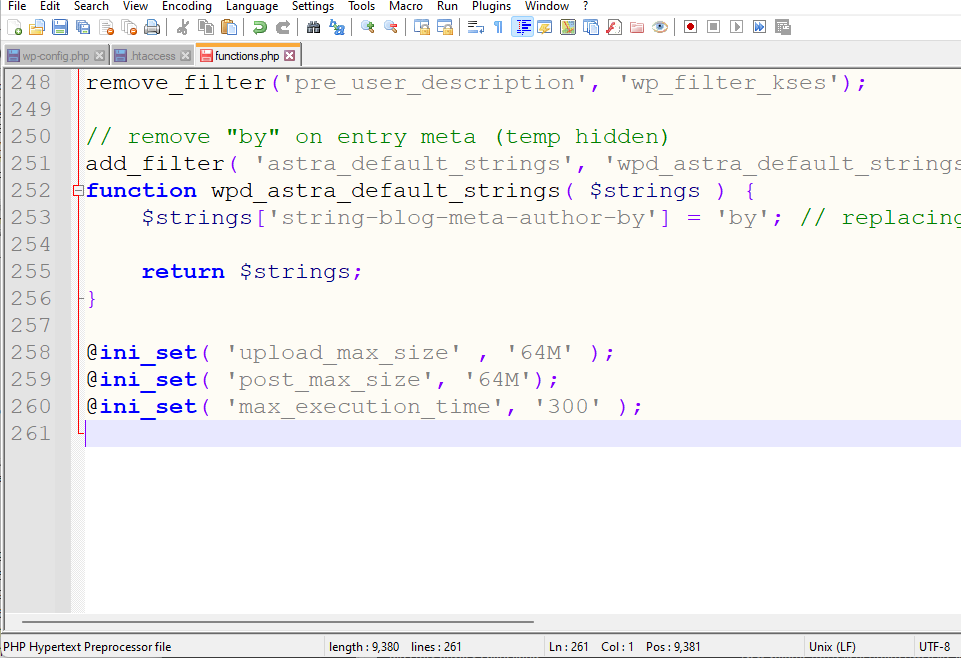The height and width of the screenshot is (658, 961).
Task: Open the Document List panel icon
Action: (591, 27)
